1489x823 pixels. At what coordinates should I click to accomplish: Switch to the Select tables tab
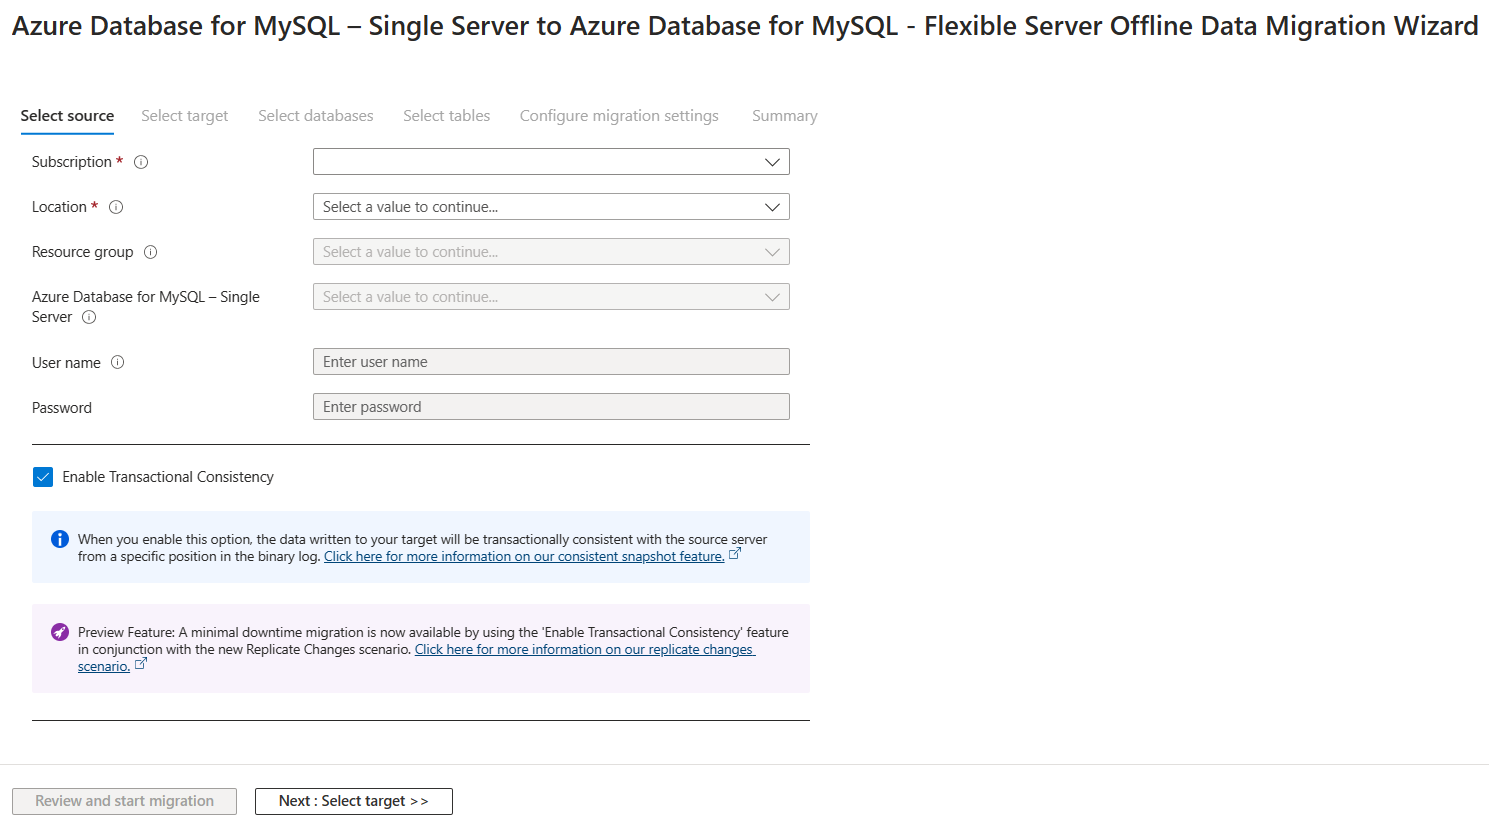tap(447, 116)
